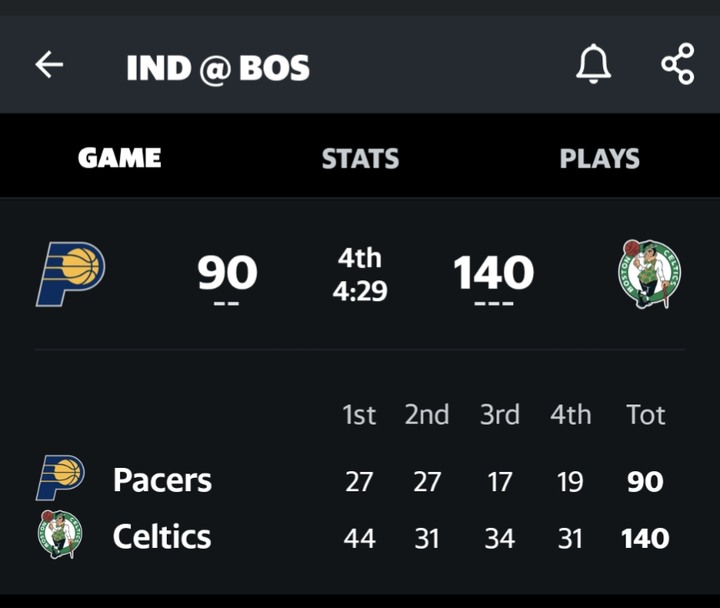Tap the 4th quarter 4:29 game clock
The image size is (720, 608).
tap(360, 274)
